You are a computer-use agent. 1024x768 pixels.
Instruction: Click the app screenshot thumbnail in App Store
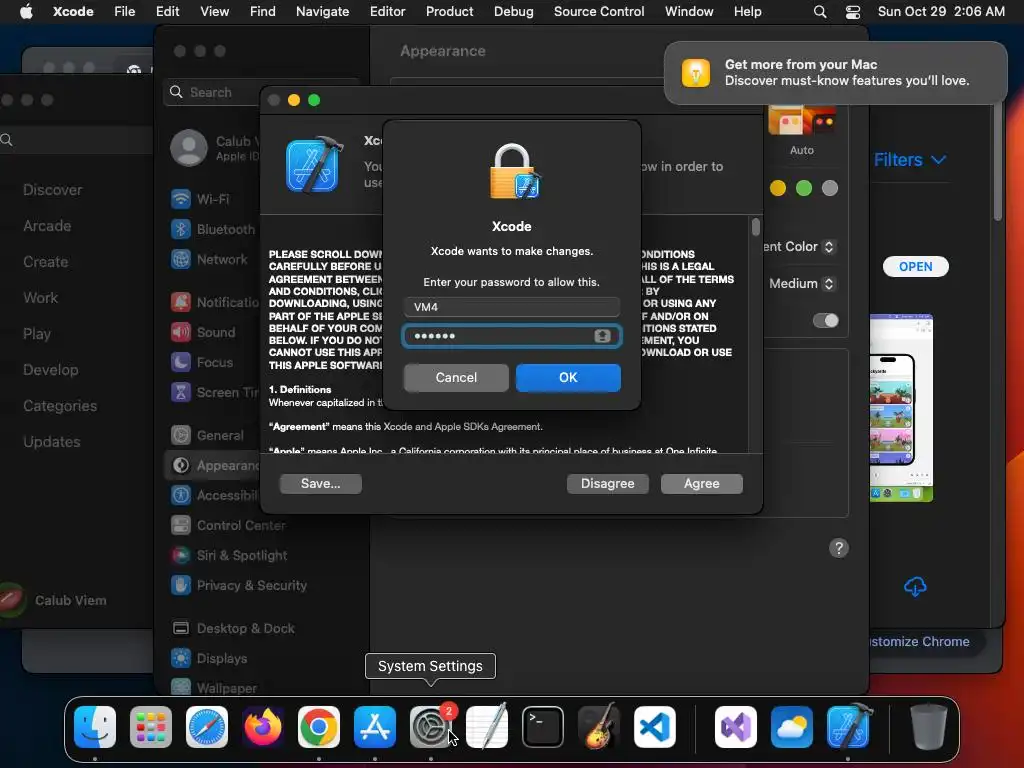(x=901, y=408)
